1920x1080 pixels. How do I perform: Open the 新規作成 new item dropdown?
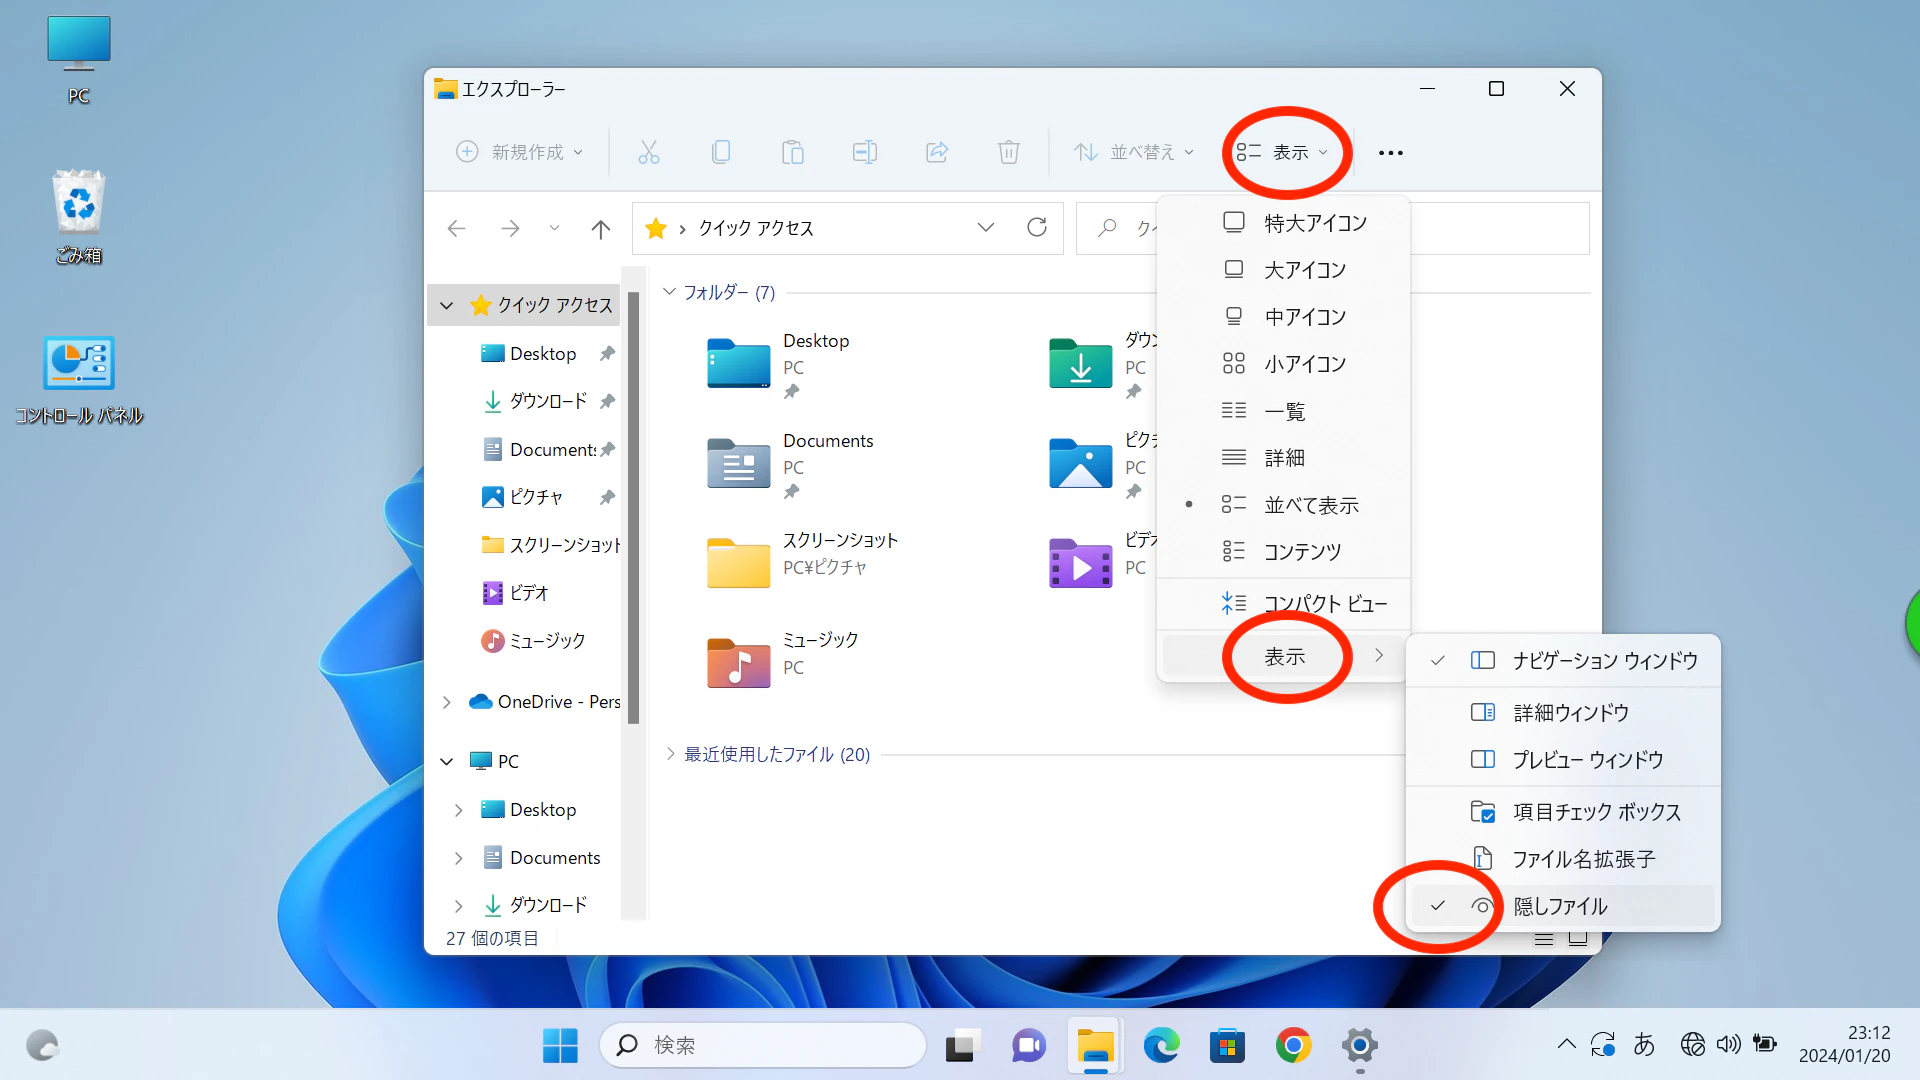(519, 152)
